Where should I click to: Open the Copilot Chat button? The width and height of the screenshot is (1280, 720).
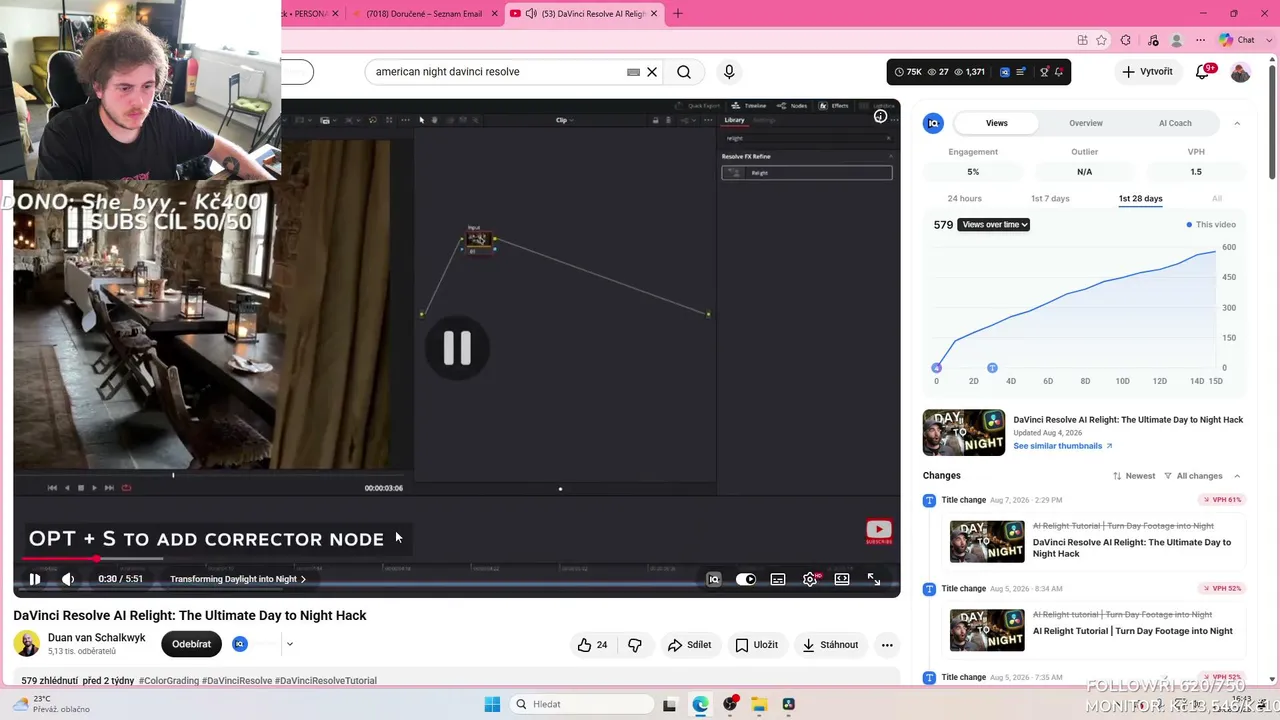[x=1237, y=40]
